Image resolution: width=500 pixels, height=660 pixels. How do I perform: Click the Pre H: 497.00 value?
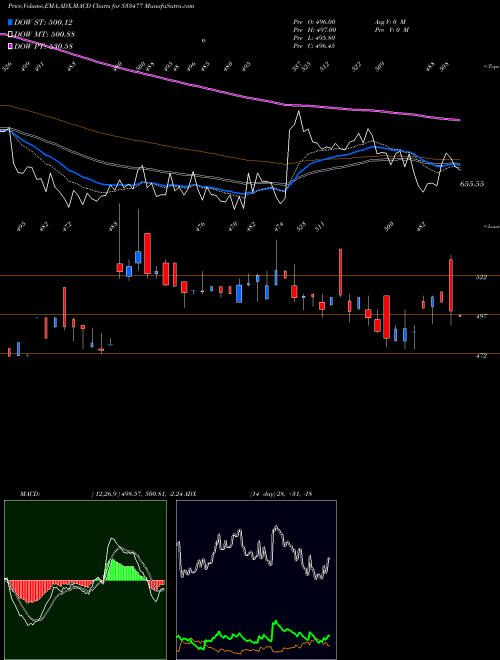[x=314, y=30]
